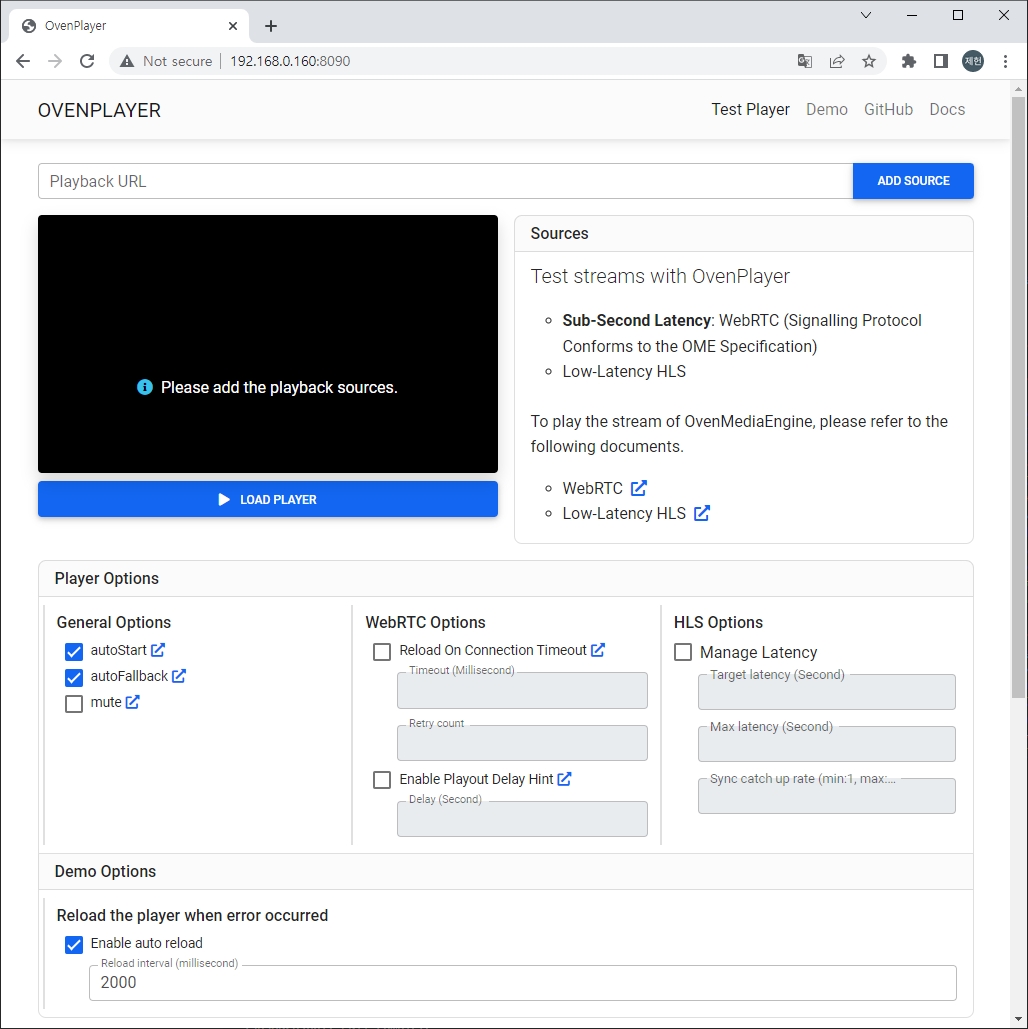This screenshot has height=1029, width=1028.
Task: Expand the tab search chevron
Action: click(x=866, y=15)
